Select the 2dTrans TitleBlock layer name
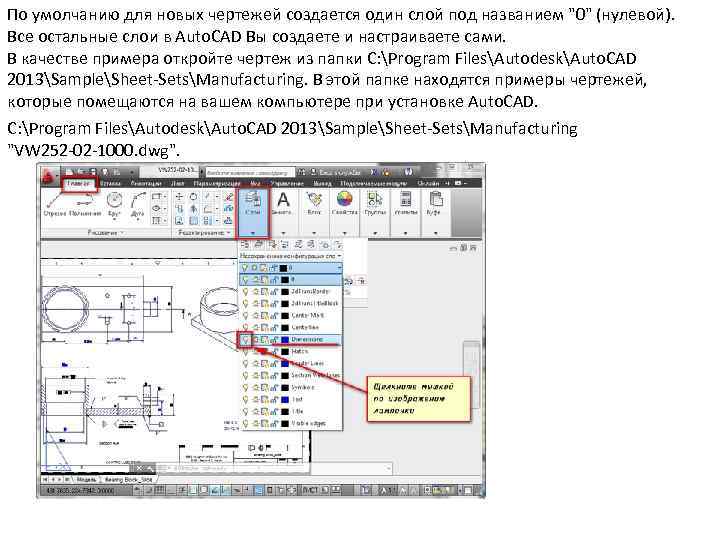The image size is (720, 540). pyautogui.click(x=315, y=304)
